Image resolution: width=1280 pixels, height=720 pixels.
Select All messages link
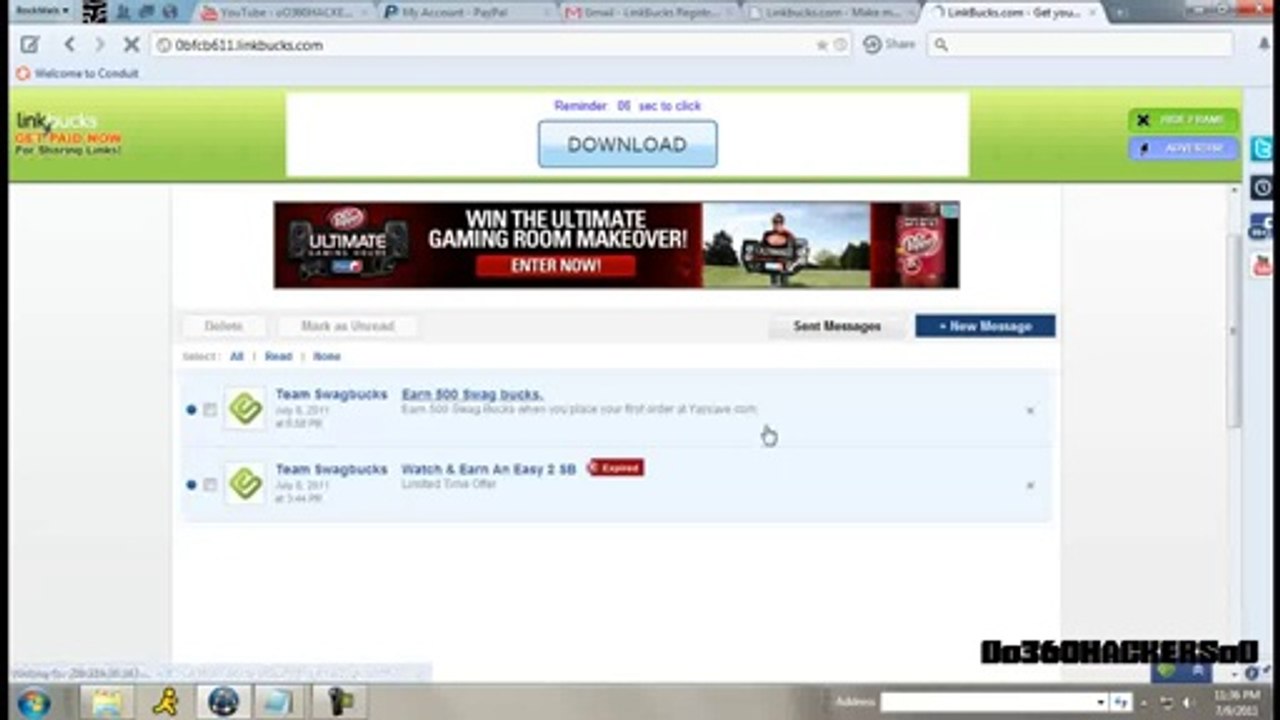(237, 356)
